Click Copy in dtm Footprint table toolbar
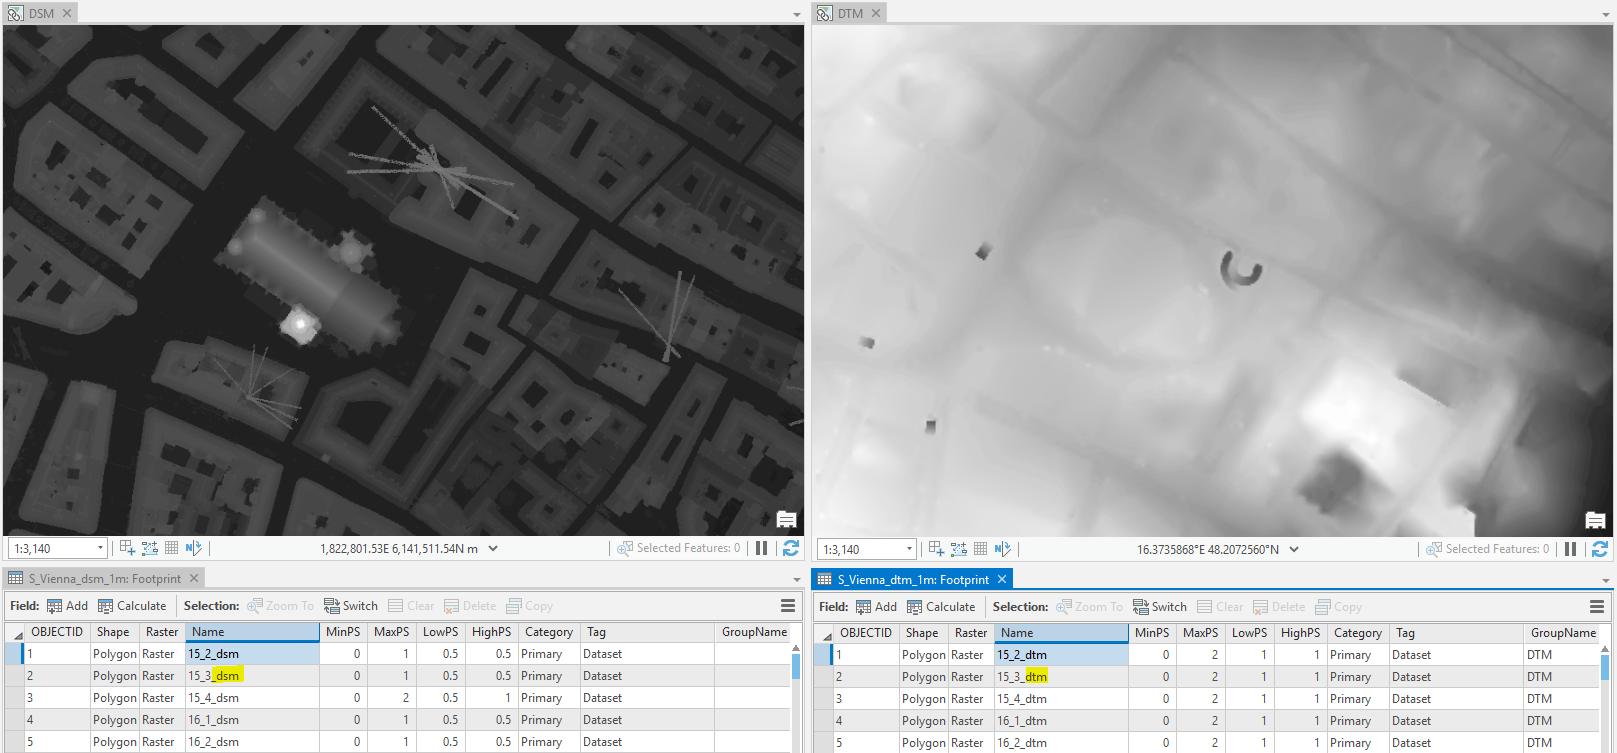Image resolution: width=1617 pixels, height=753 pixels. [1338, 607]
